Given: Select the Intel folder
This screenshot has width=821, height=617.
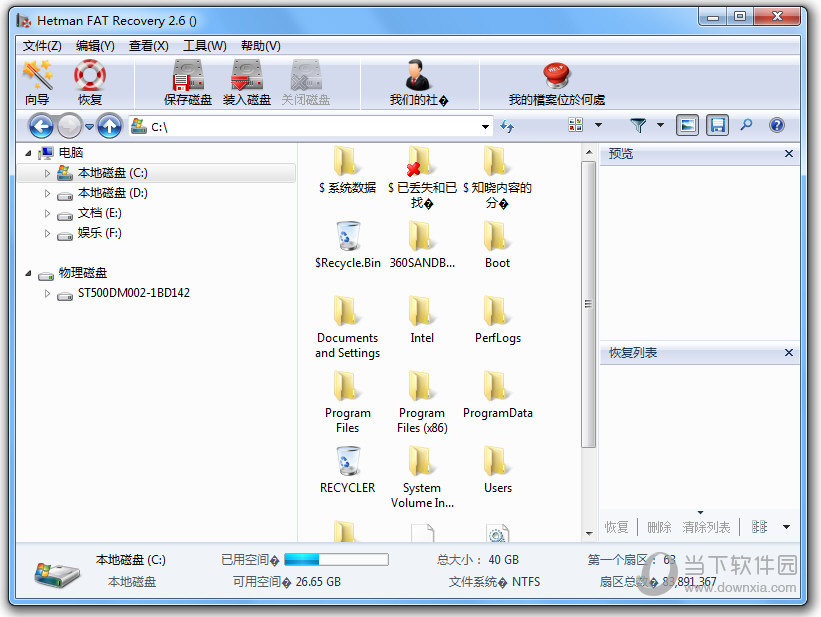Looking at the screenshot, I should 422,320.
